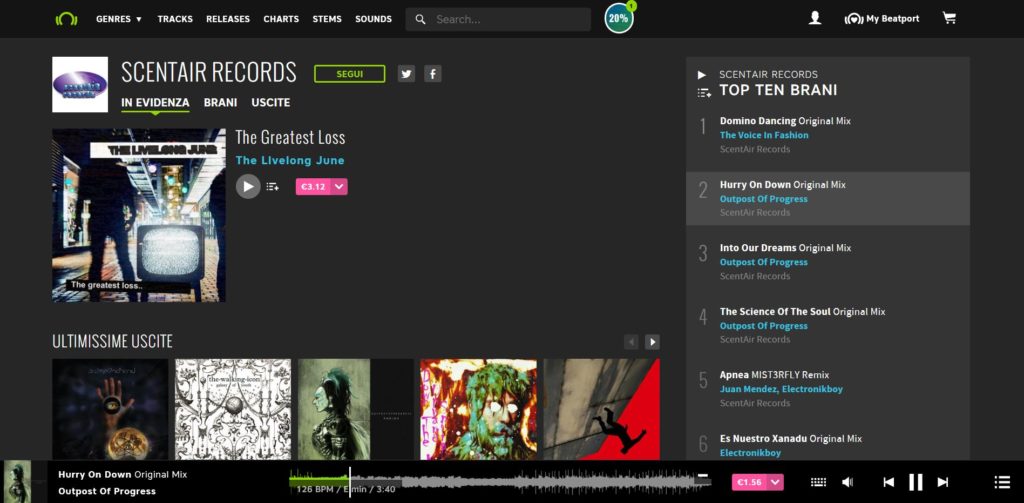Open The Voice In Fashion artist link
The image size is (1024, 503).
pos(764,135)
